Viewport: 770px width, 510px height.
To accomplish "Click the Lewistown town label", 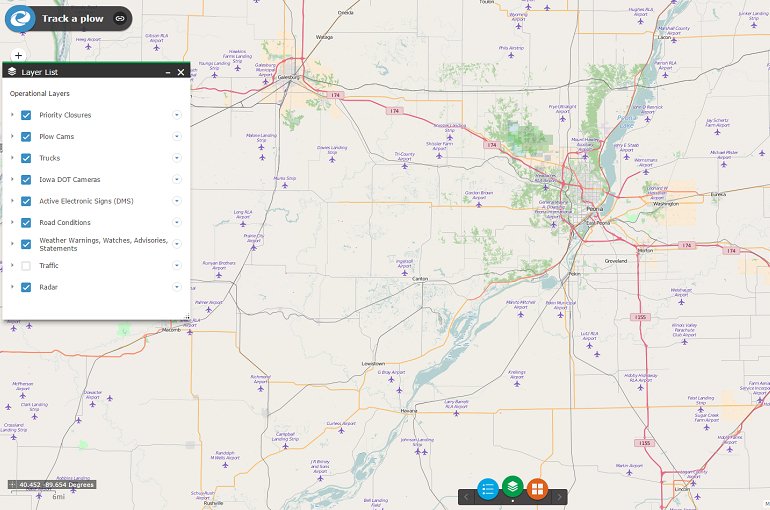I will 373,364.
